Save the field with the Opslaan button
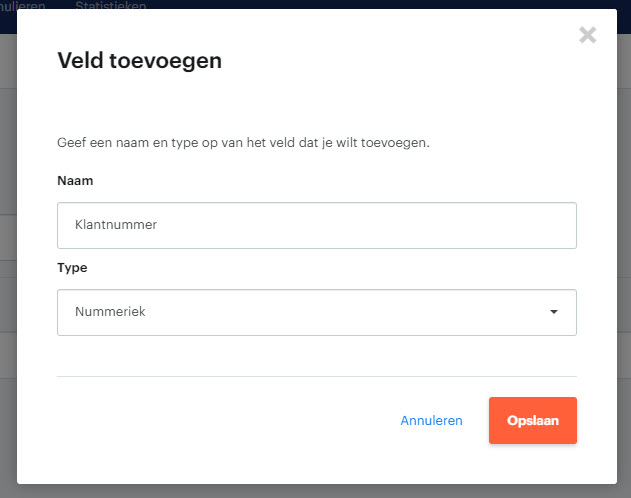This screenshot has height=498, width=631. (x=533, y=420)
